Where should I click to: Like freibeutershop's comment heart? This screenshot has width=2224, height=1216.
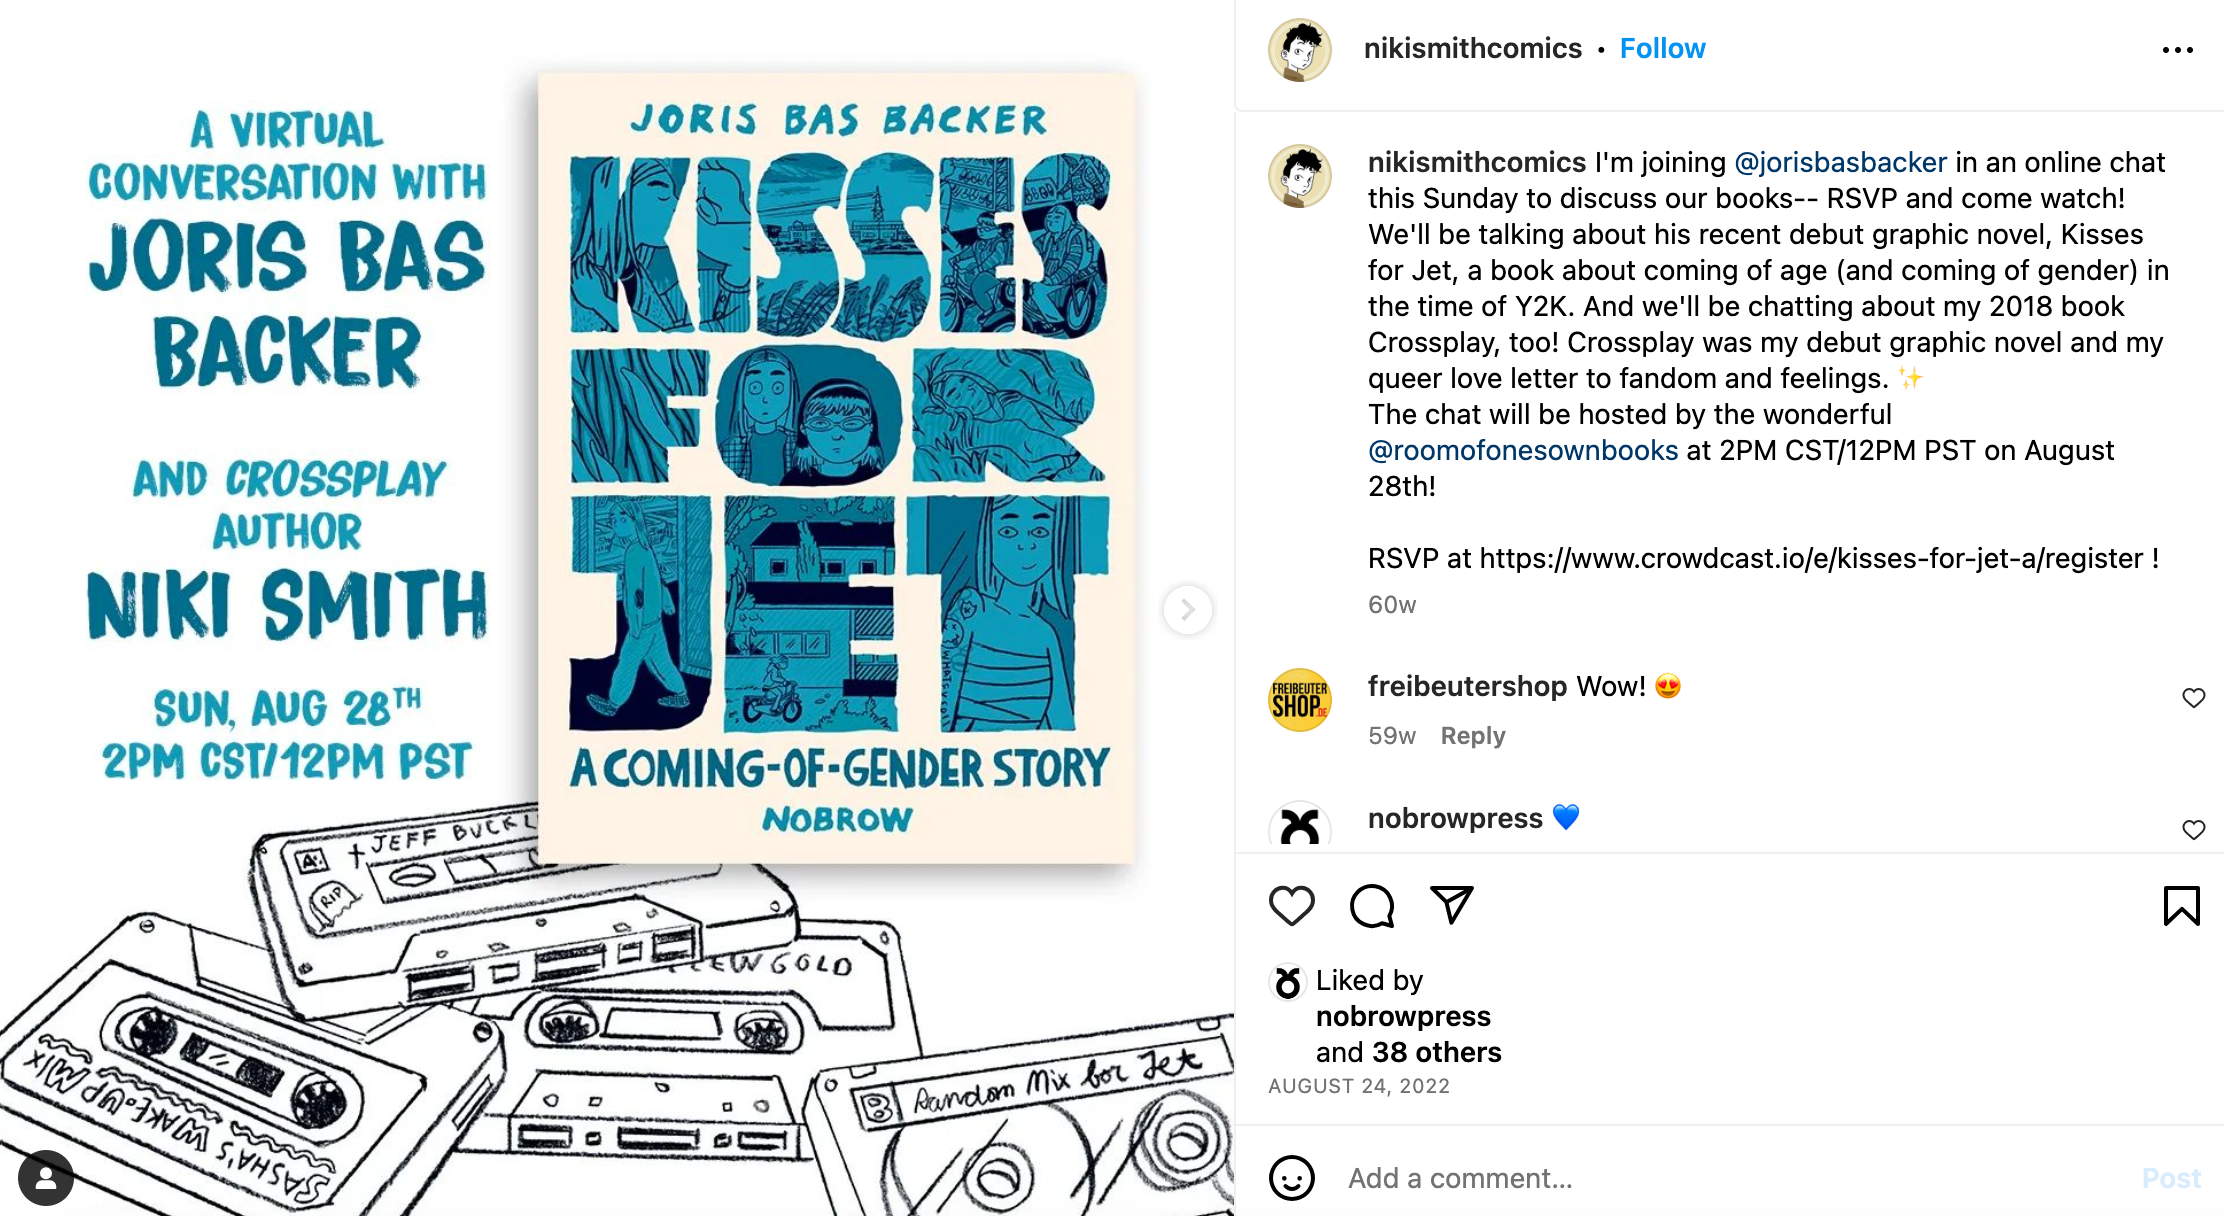click(2193, 698)
